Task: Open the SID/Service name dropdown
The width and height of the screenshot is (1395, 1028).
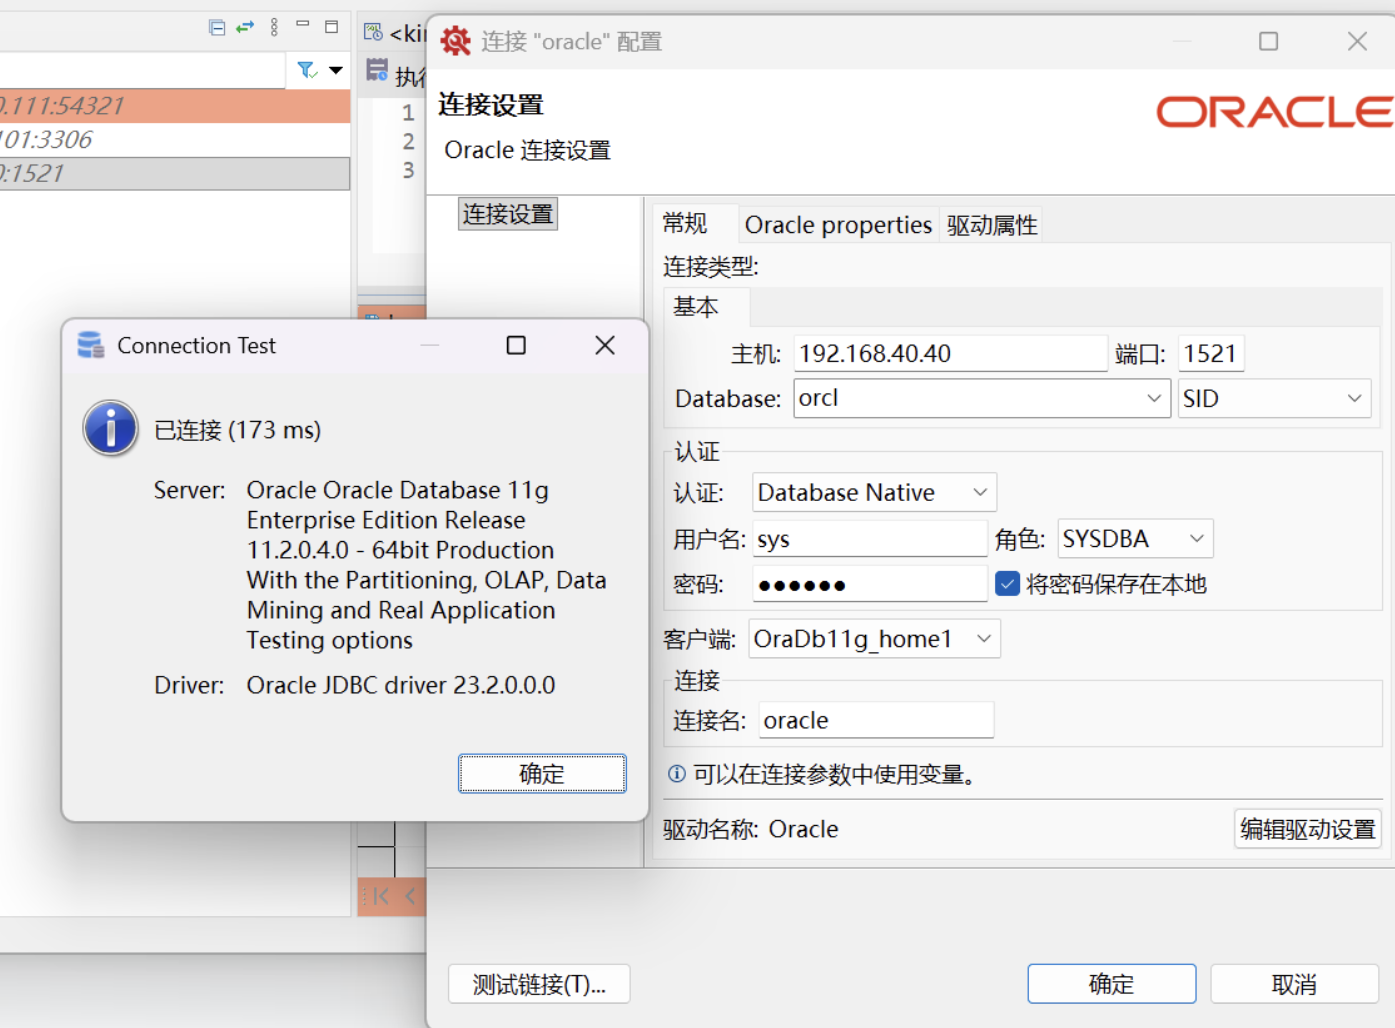Action: click(1273, 399)
